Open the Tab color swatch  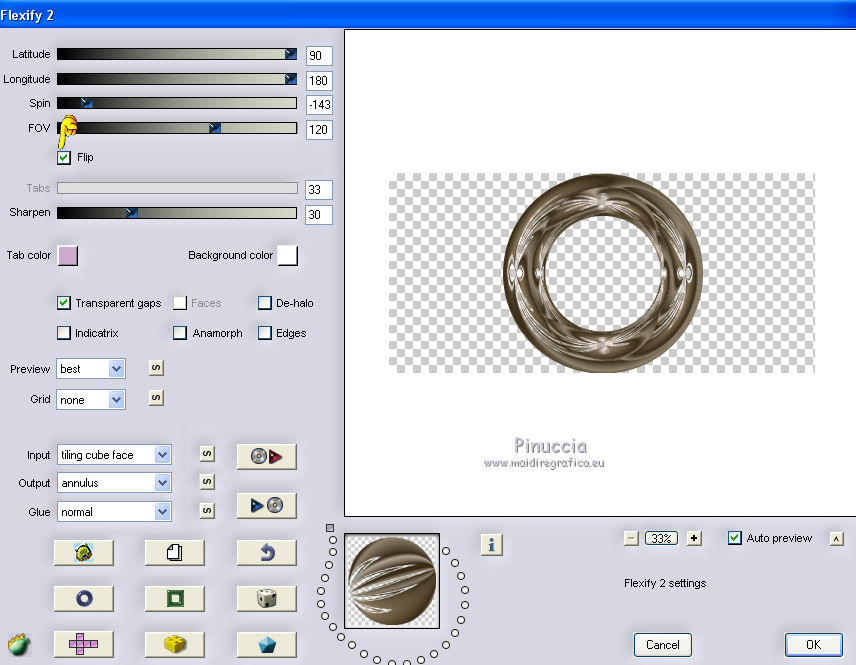click(x=68, y=256)
